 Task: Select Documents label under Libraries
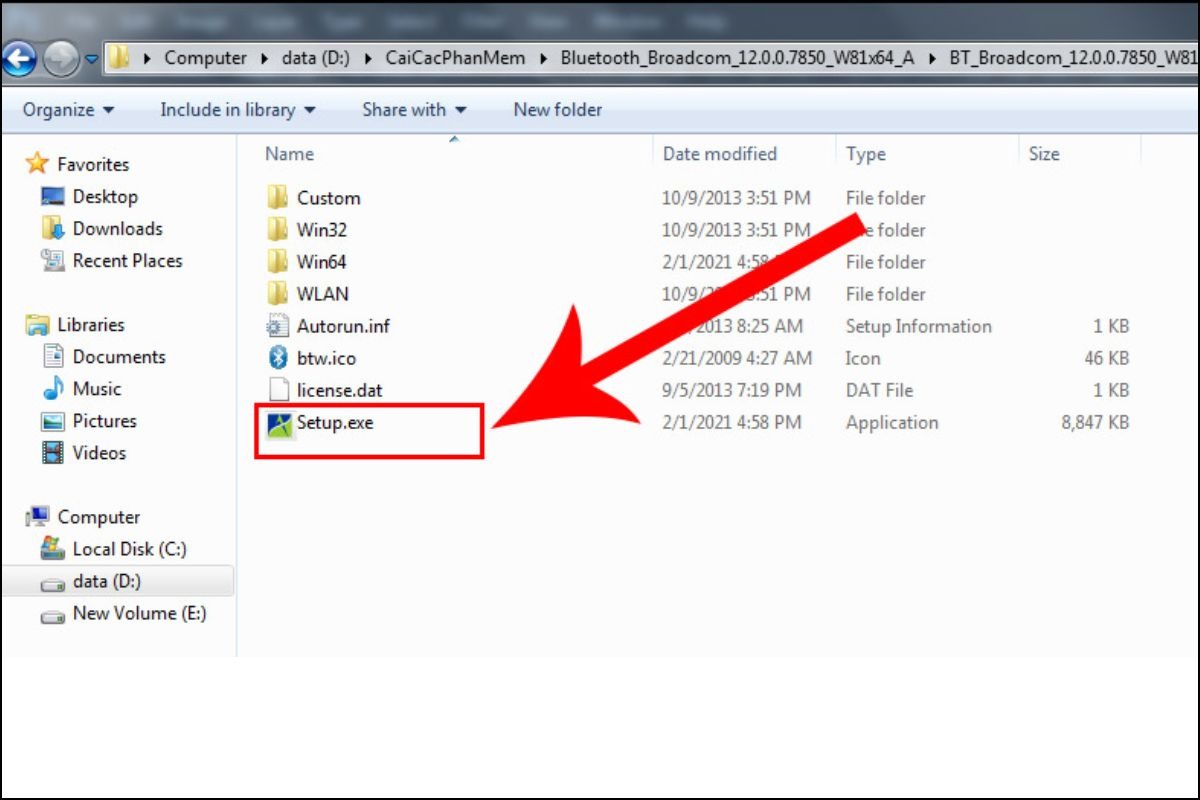tap(119, 356)
